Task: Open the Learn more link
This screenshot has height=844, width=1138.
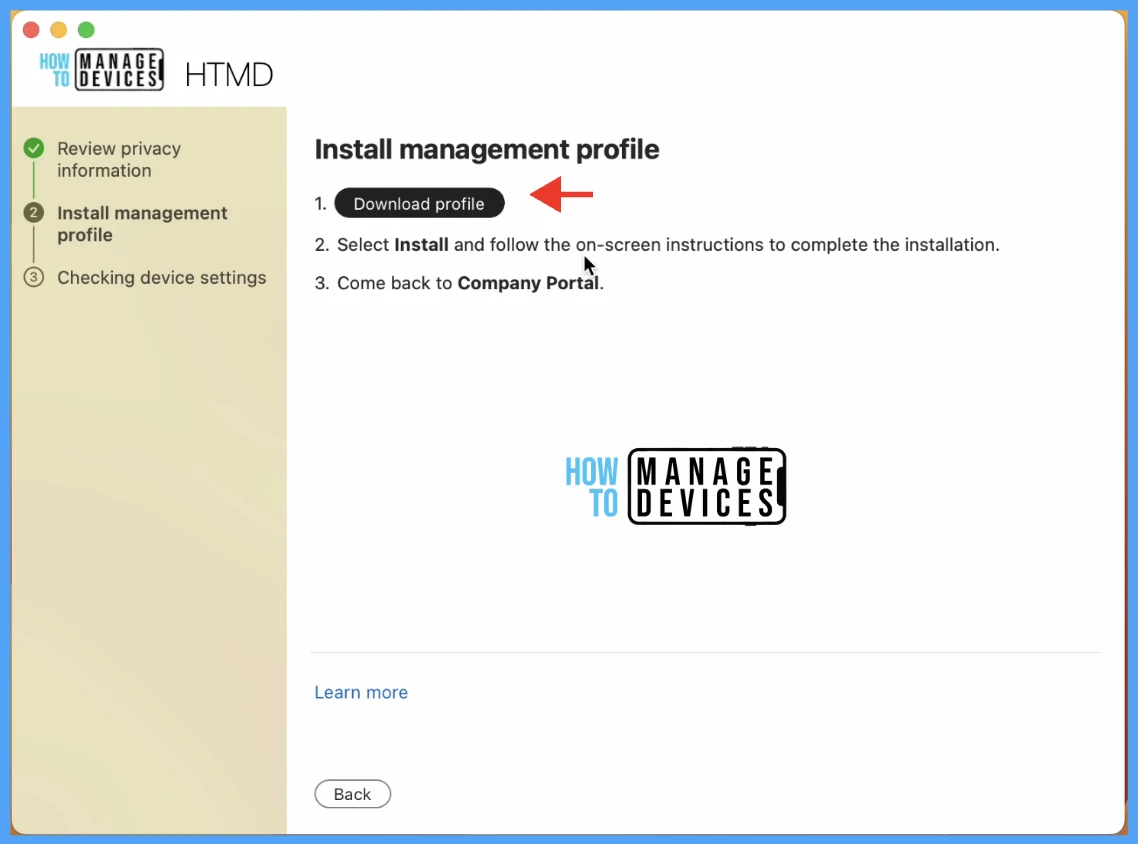Action: [361, 692]
